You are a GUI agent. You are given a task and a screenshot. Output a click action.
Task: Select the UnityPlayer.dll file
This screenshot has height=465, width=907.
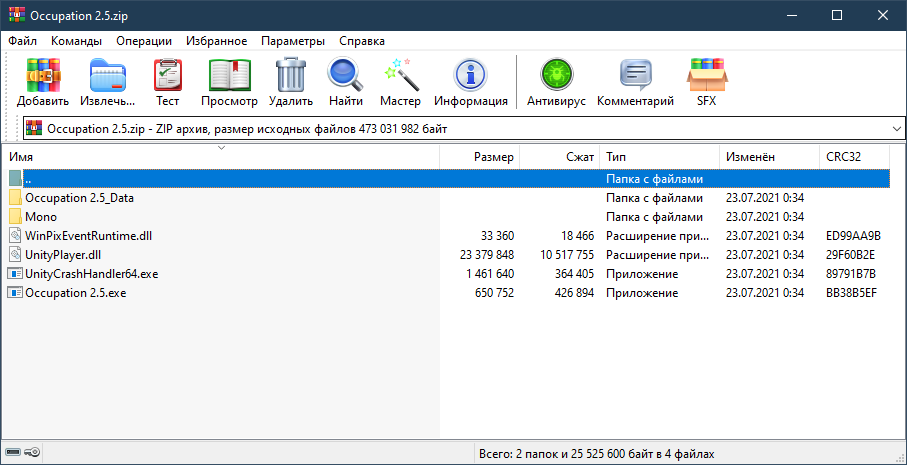63,255
